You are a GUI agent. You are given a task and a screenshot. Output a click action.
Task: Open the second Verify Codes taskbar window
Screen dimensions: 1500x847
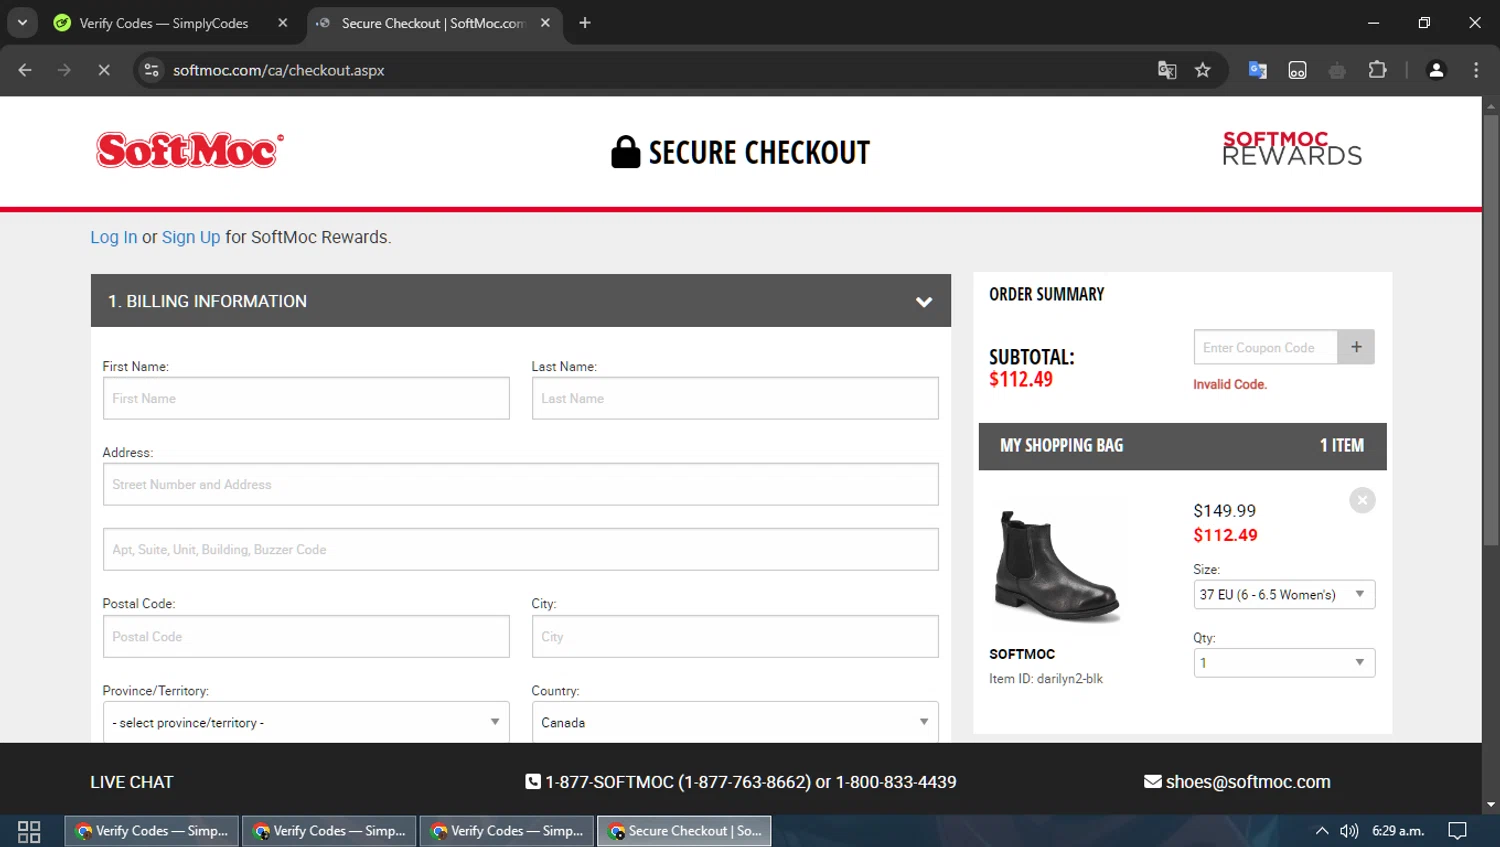click(329, 831)
